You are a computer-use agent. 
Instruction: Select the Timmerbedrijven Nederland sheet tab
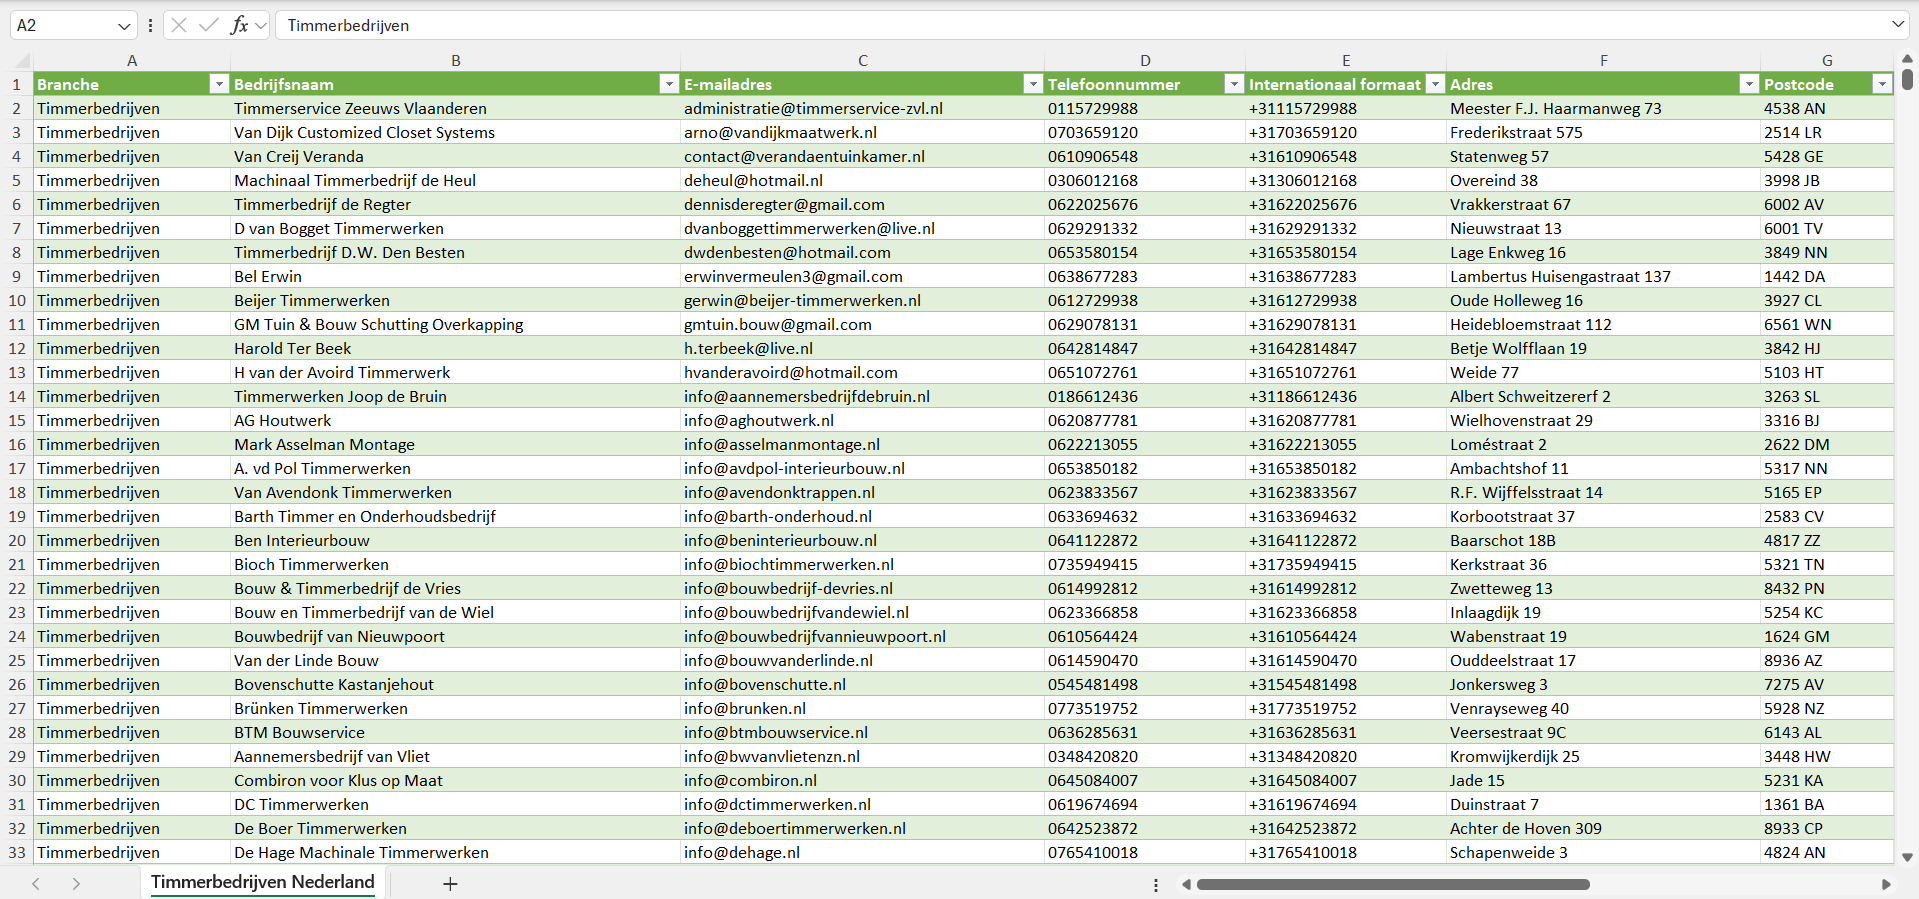tap(262, 882)
